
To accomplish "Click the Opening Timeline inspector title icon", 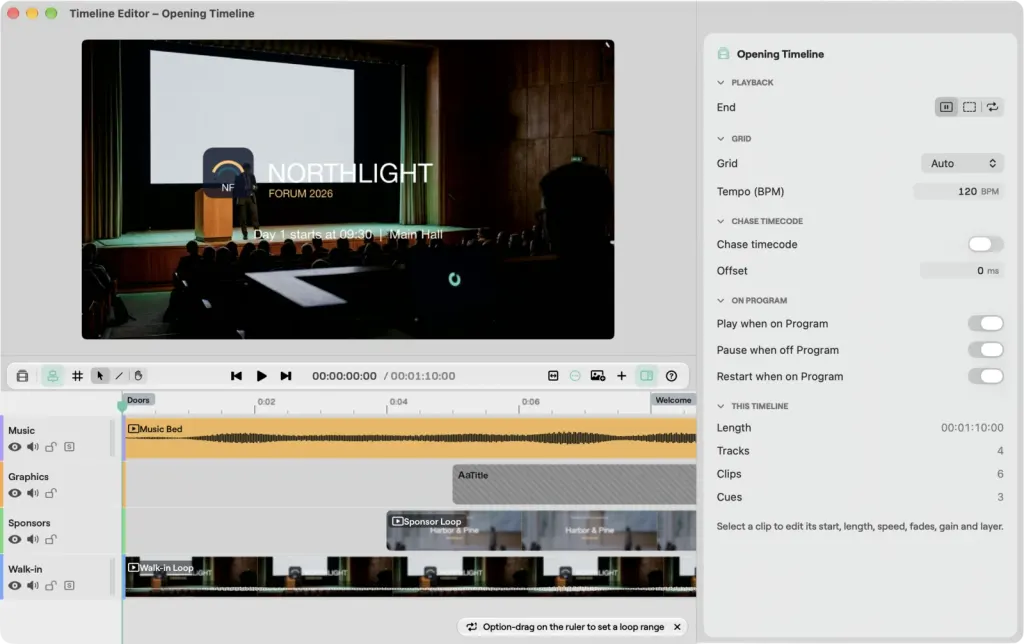I will [723, 54].
